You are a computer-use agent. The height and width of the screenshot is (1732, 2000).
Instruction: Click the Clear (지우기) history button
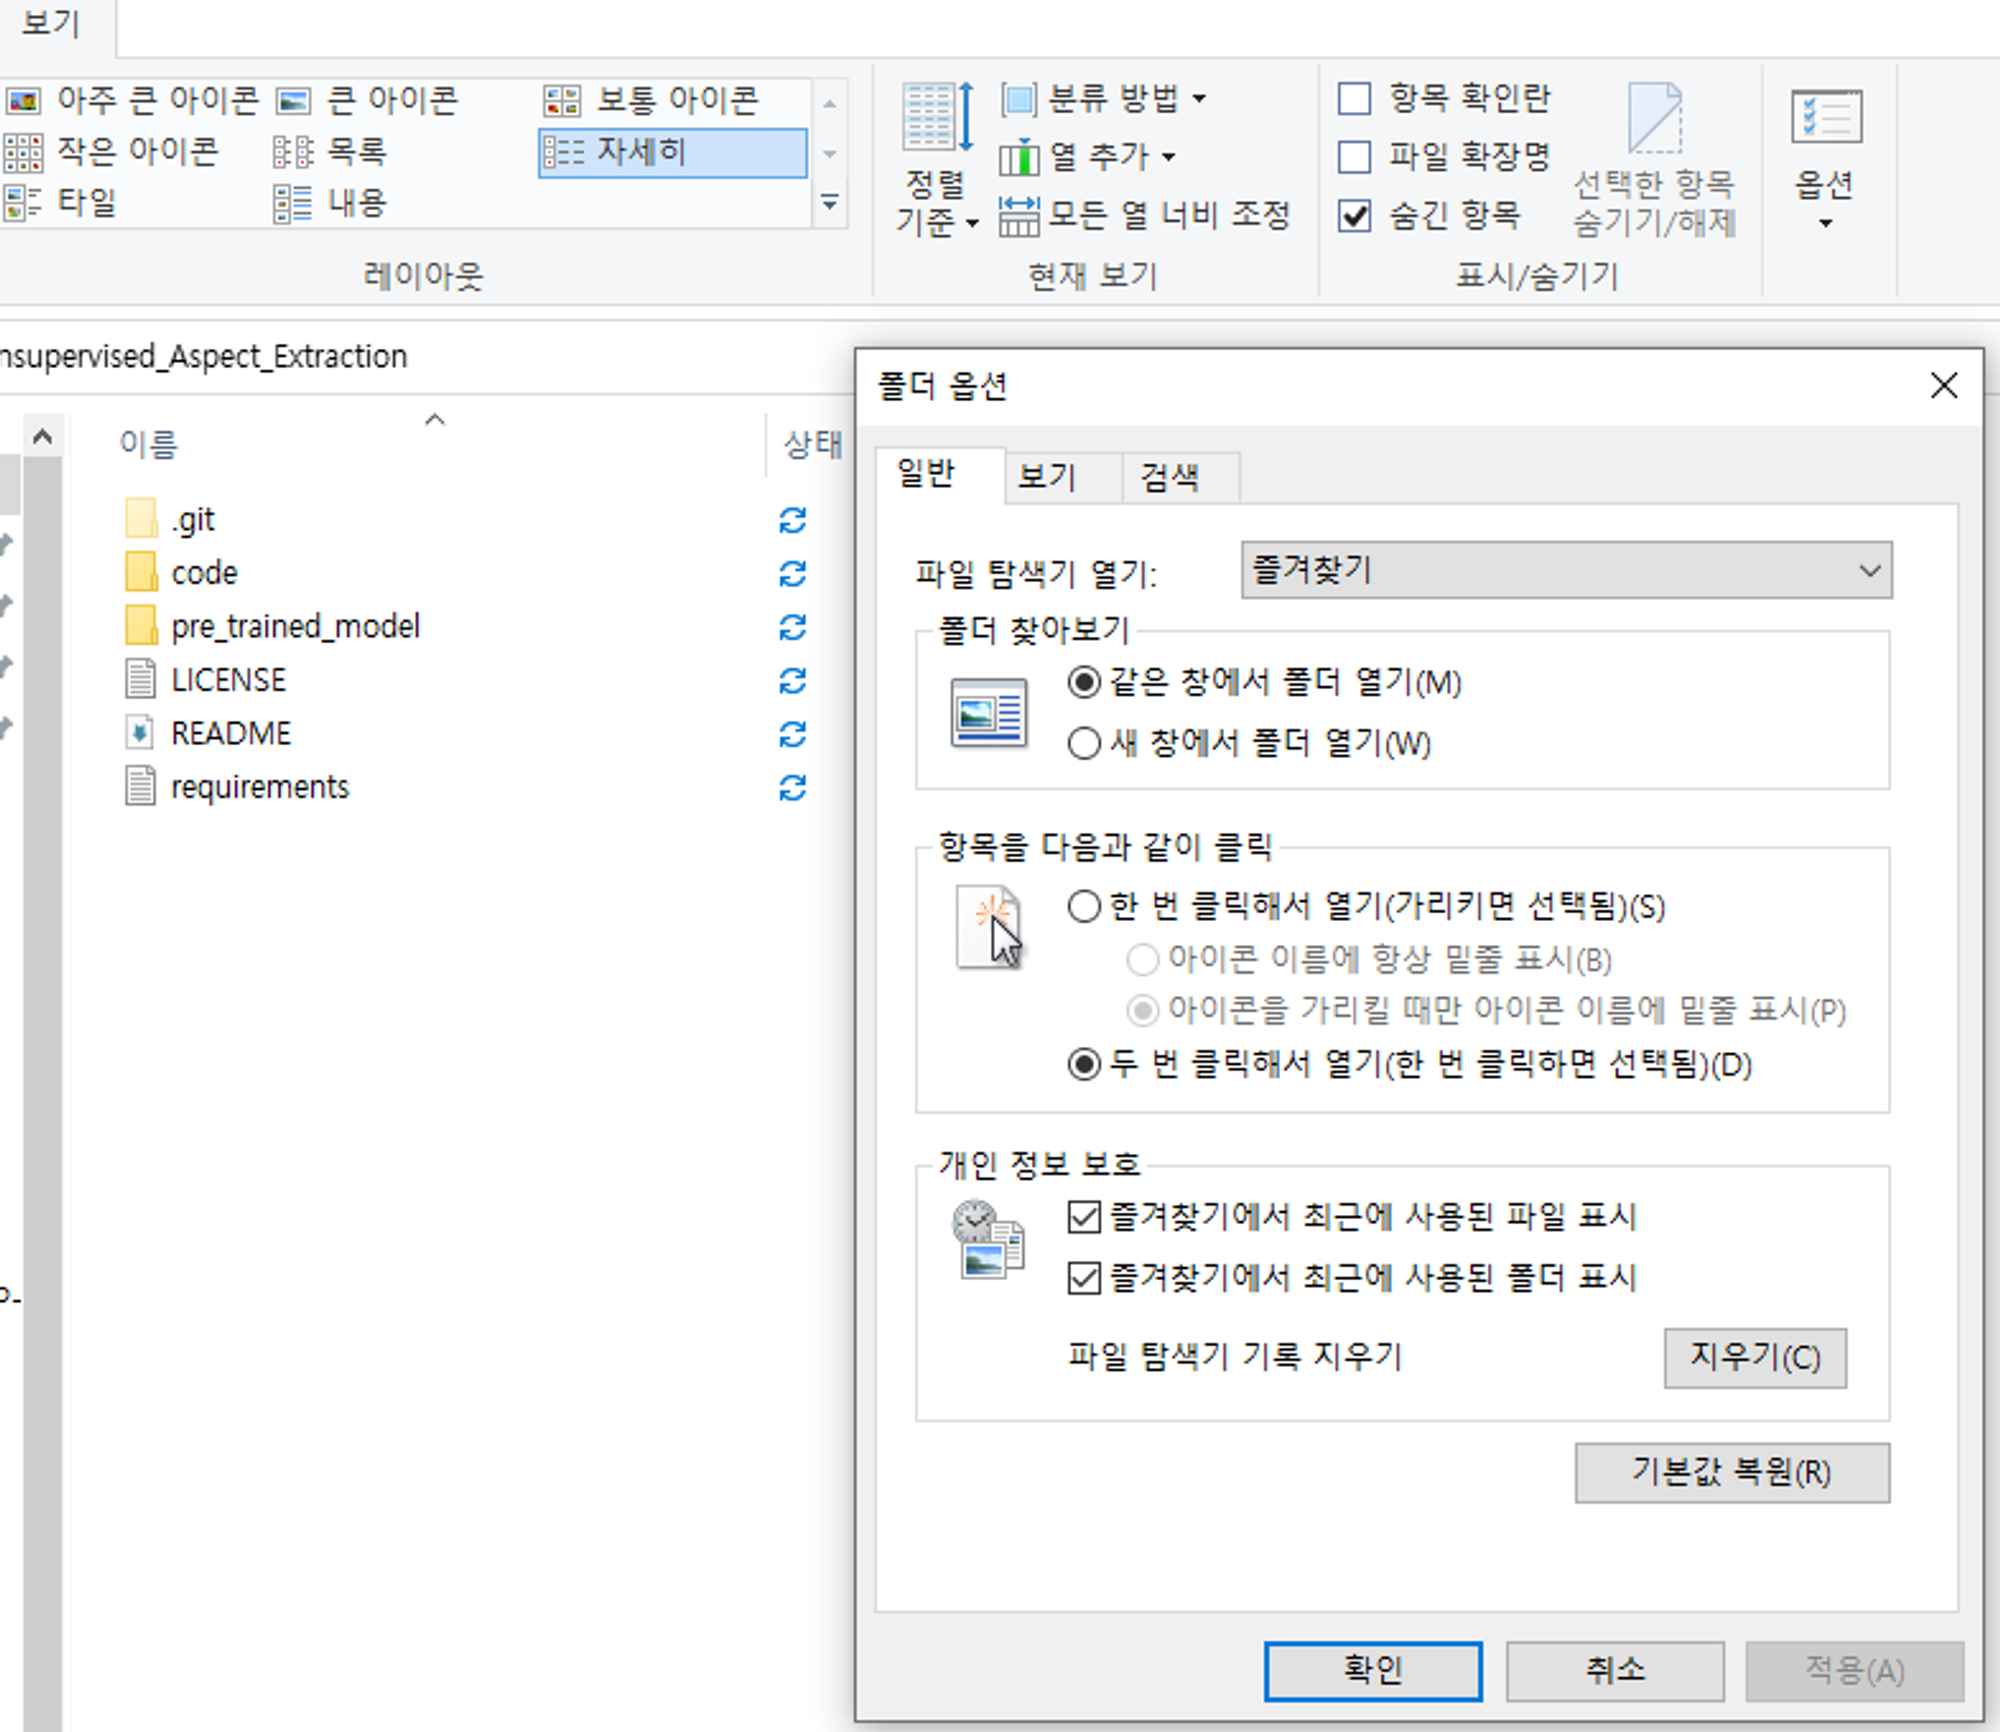(x=1754, y=1357)
